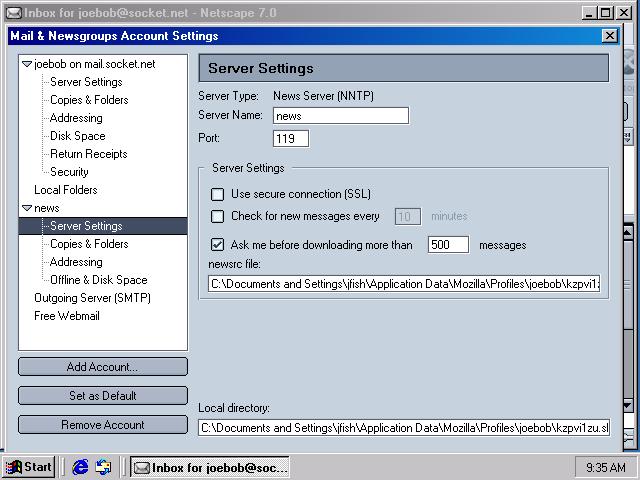Enable Use secure connection (SSL)

click(218, 194)
